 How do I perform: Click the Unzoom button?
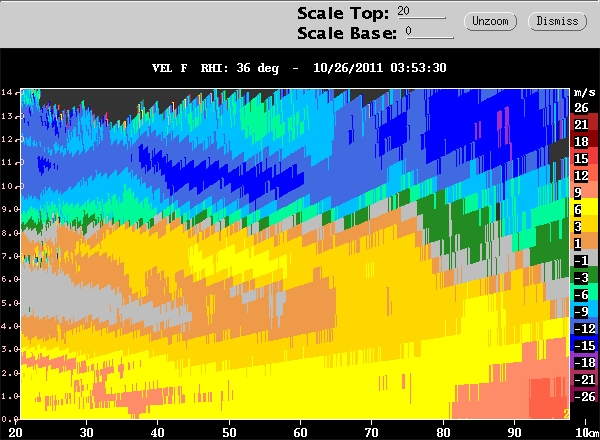tap(490, 21)
